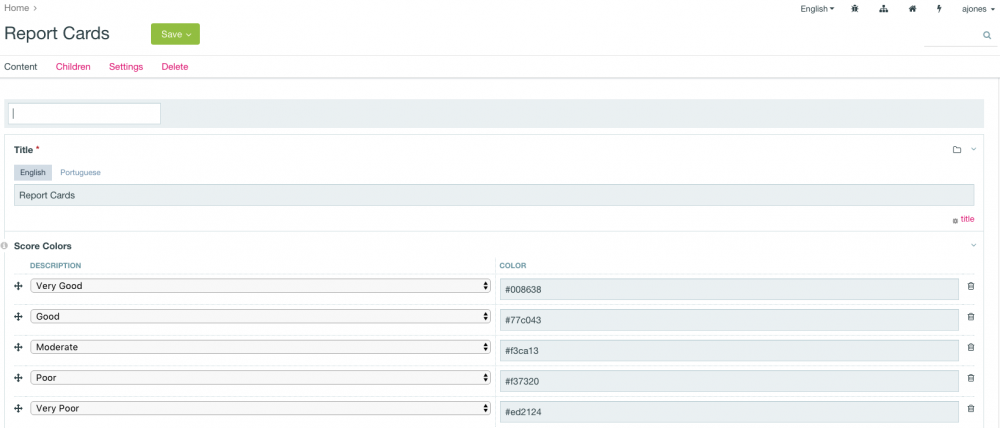This screenshot has height=428, width=1000.
Task: Click the green Save button
Action: 175,34
